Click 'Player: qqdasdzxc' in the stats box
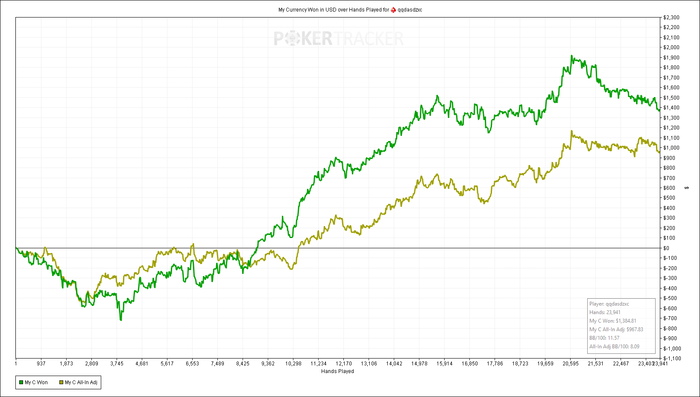This screenshot has height=397, width=700. 609,304
